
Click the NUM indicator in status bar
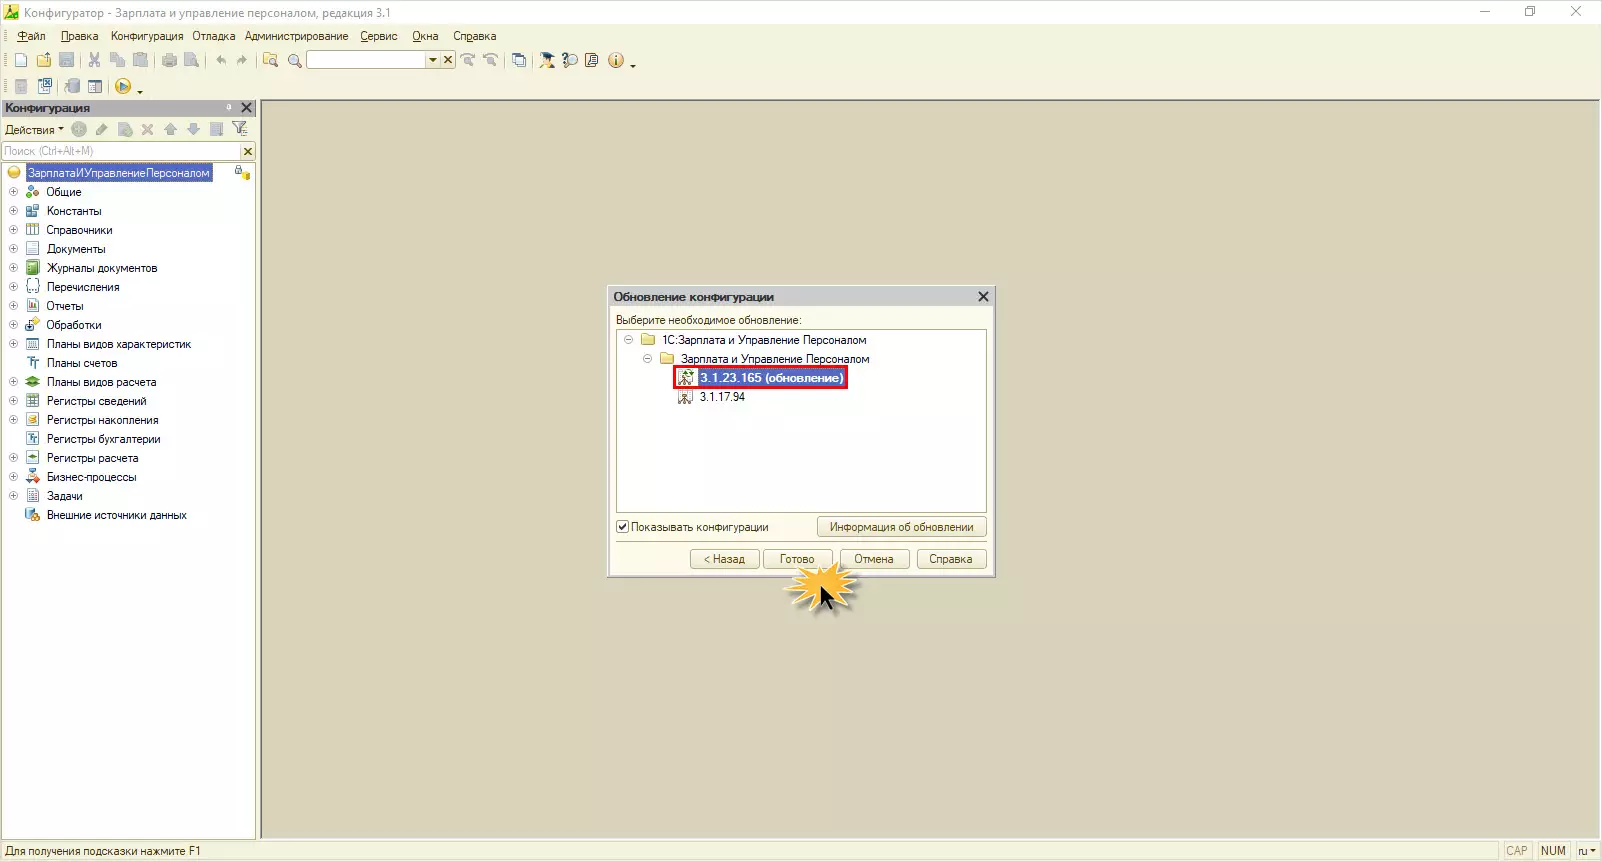tap(1553, 851)
